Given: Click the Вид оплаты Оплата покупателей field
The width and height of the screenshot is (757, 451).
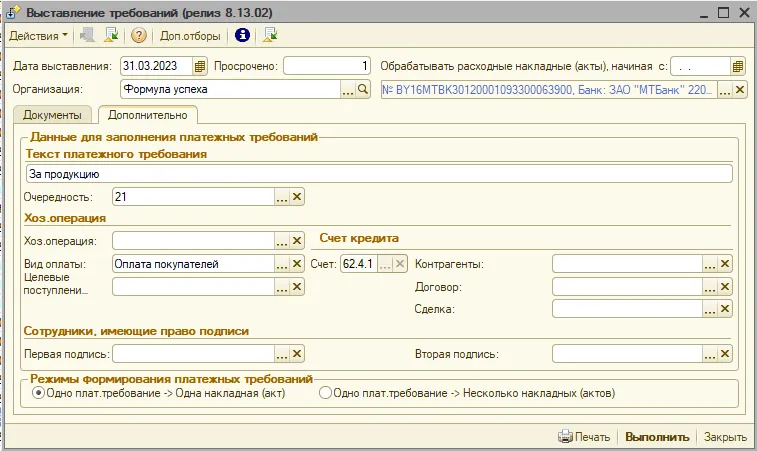Looking at the screenshot, I should click(x=193, y=264).
